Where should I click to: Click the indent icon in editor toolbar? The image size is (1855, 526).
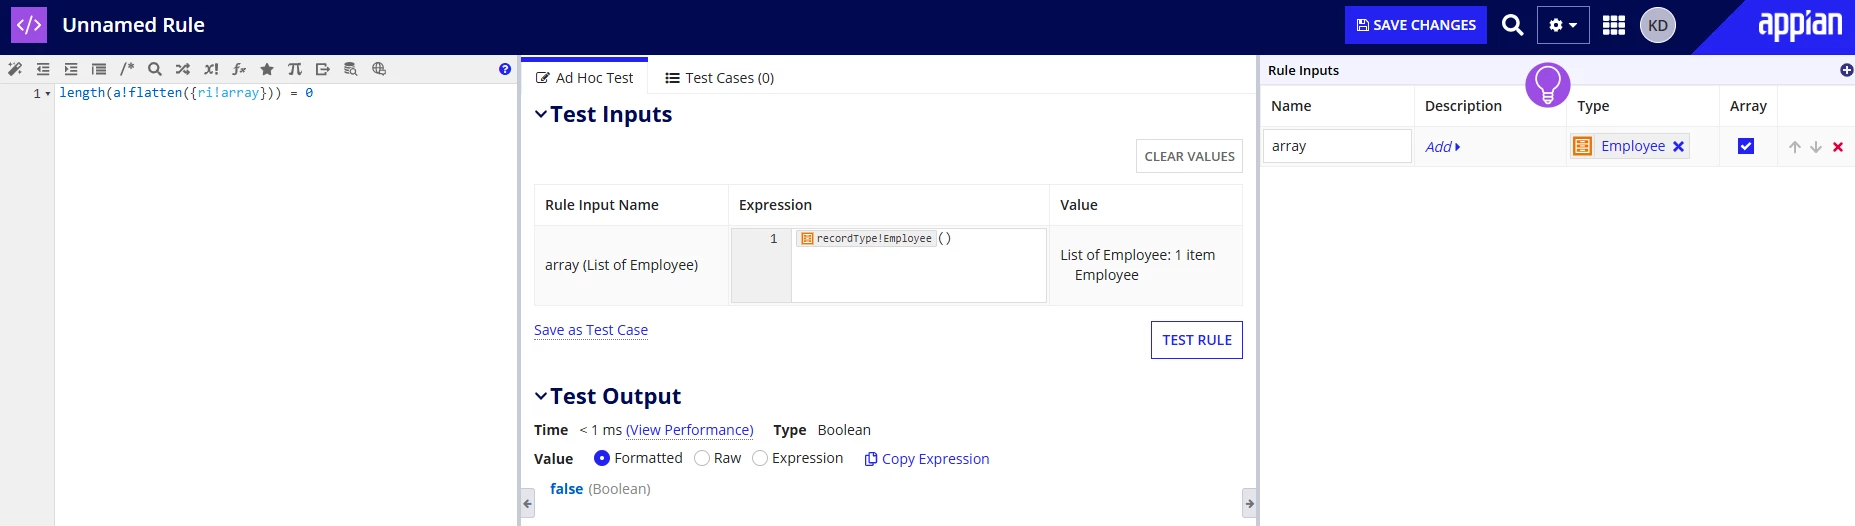[x=71, y=69]
